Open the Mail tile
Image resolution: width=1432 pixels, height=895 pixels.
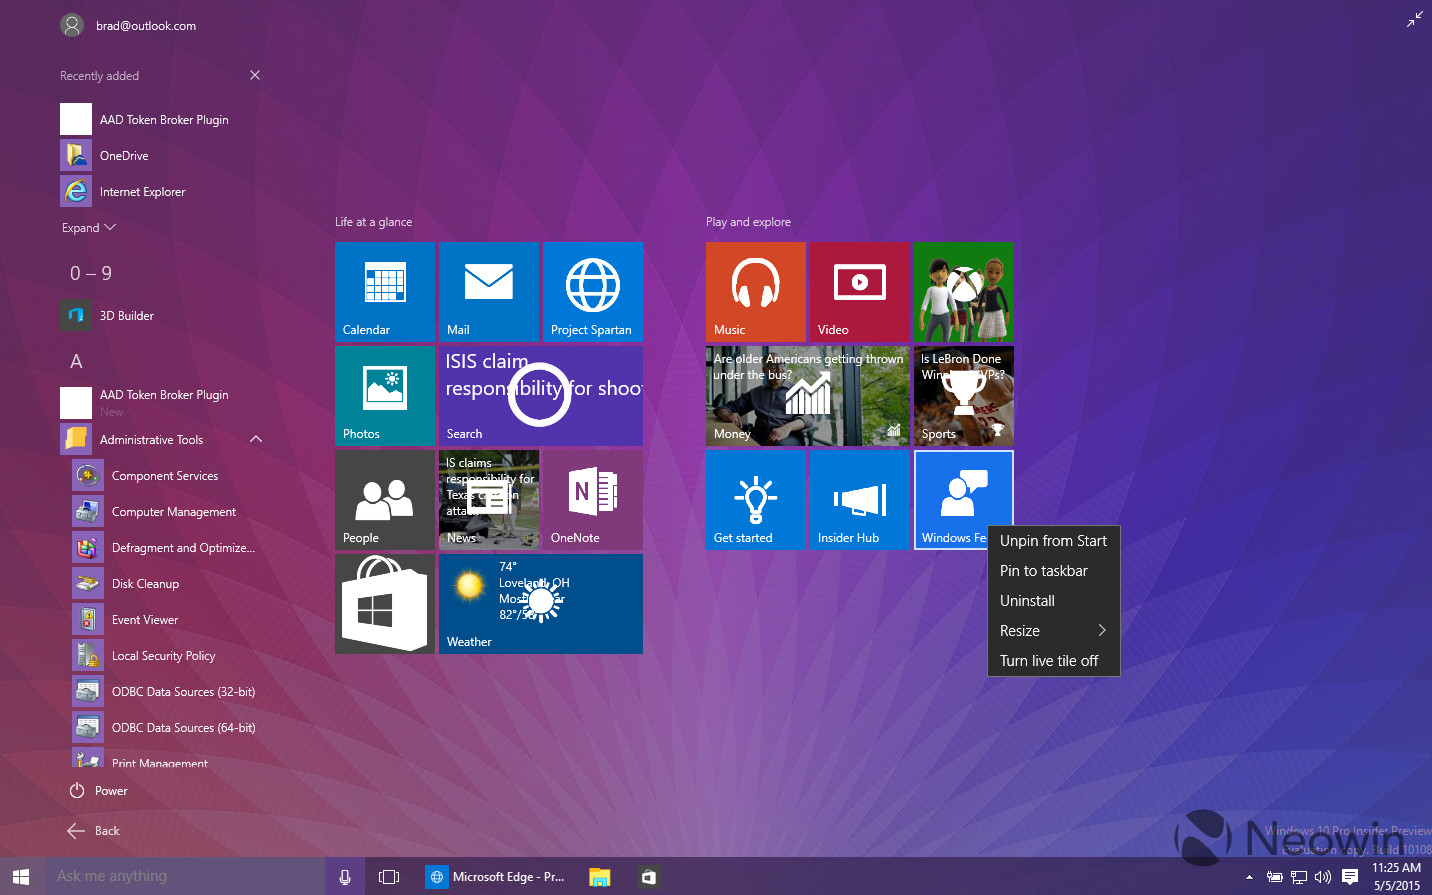point(489,291)
